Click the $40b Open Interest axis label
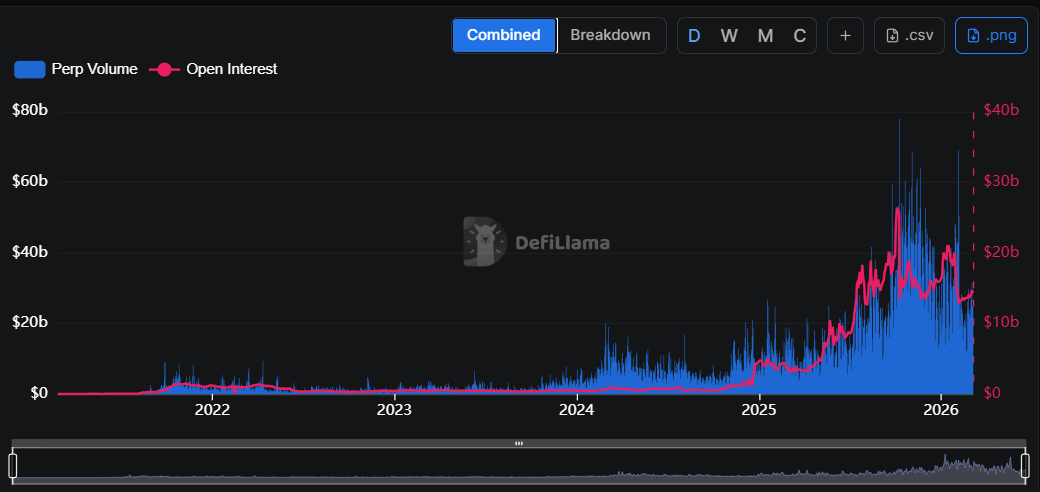 pyautogui.click(x=1001, y=110)
